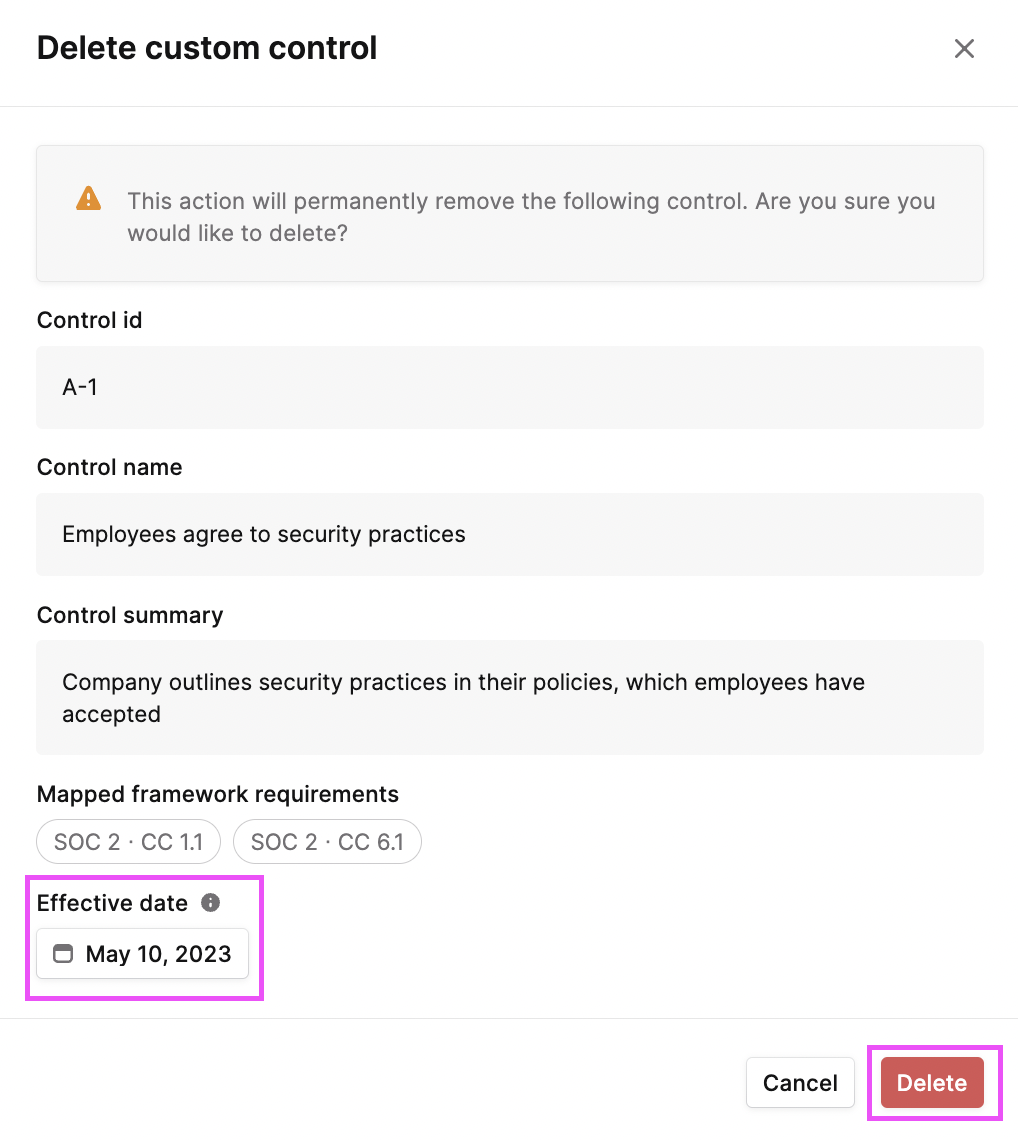Cancel the control deletion

click(x=800, y=1083)
